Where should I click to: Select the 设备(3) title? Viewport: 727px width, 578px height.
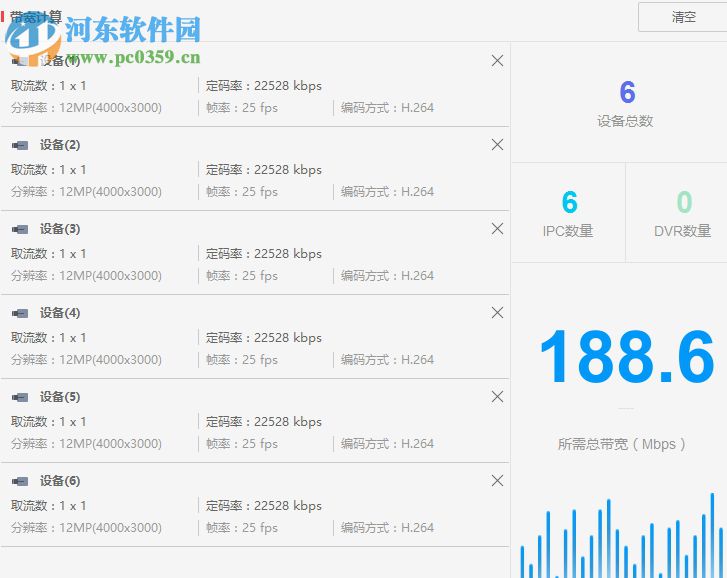60,229
